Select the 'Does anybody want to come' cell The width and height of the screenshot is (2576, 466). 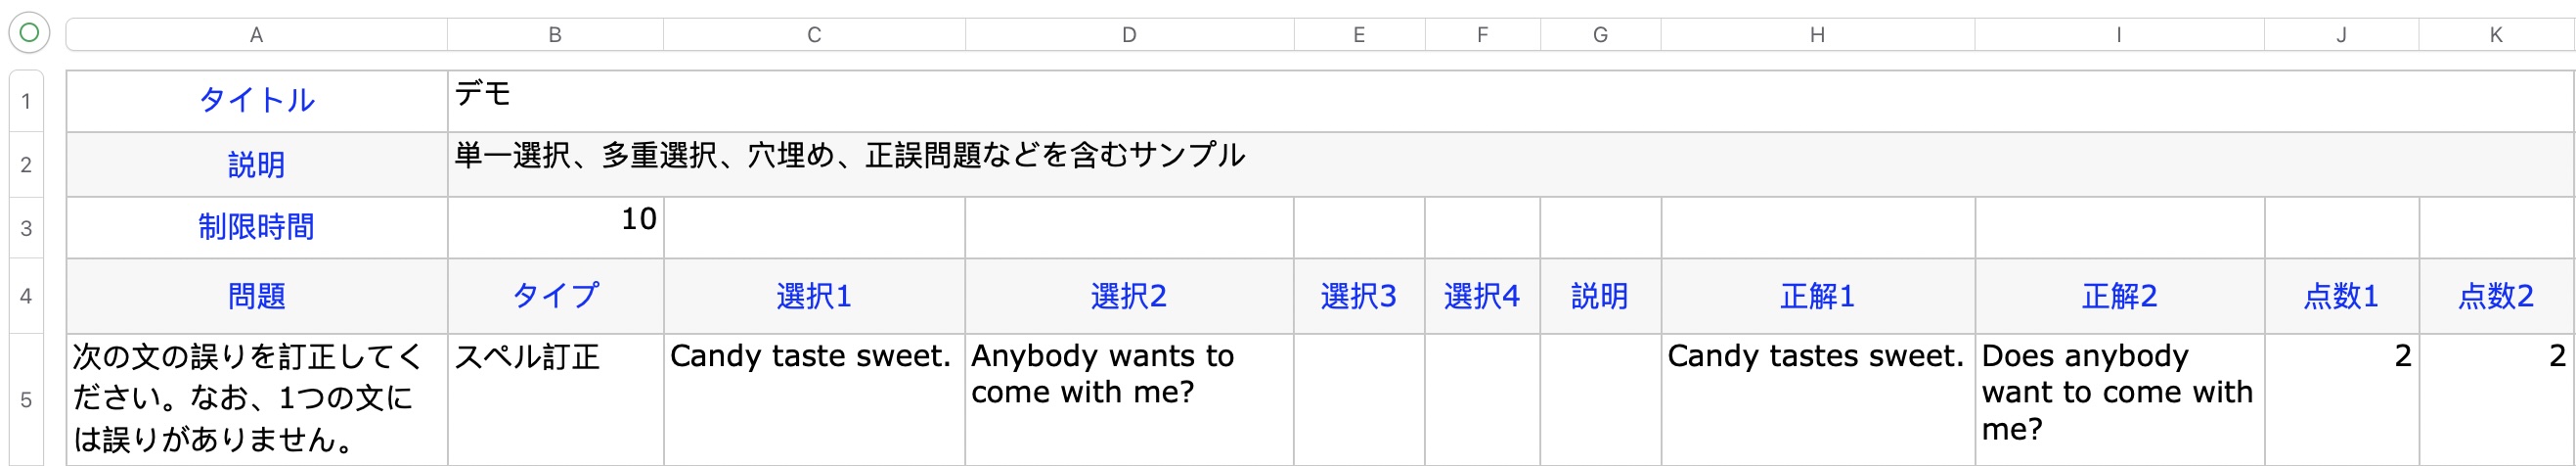pyautogui.click(x=2118, y=398)
